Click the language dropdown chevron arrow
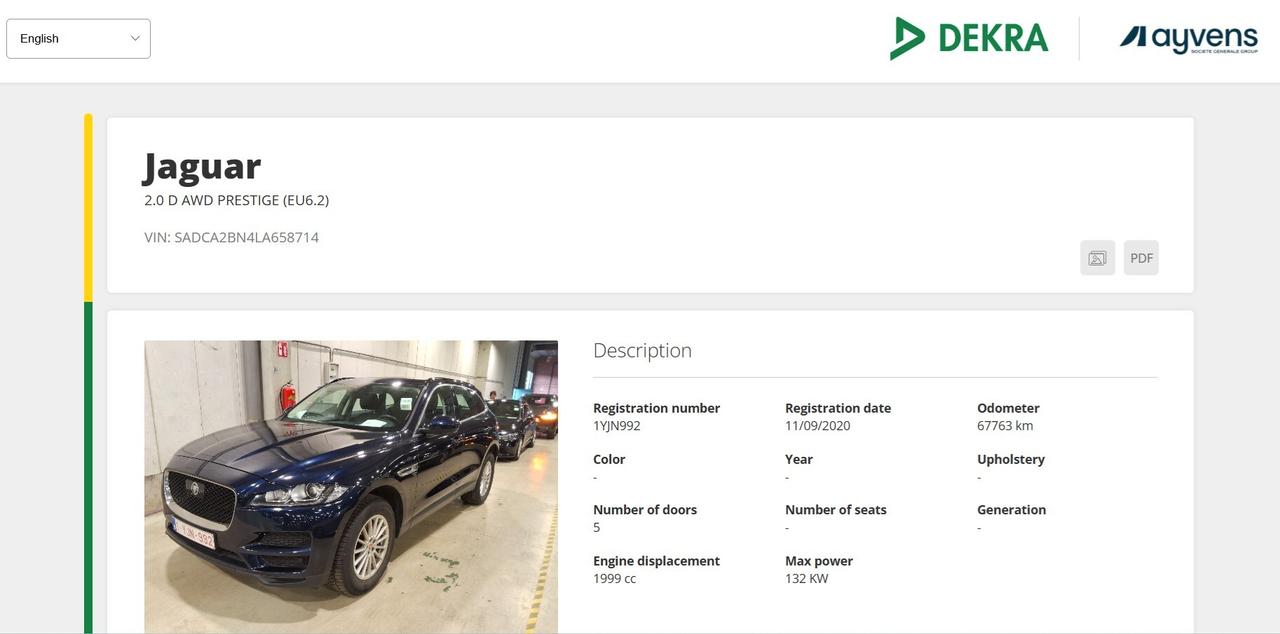 tap(135, 39)
